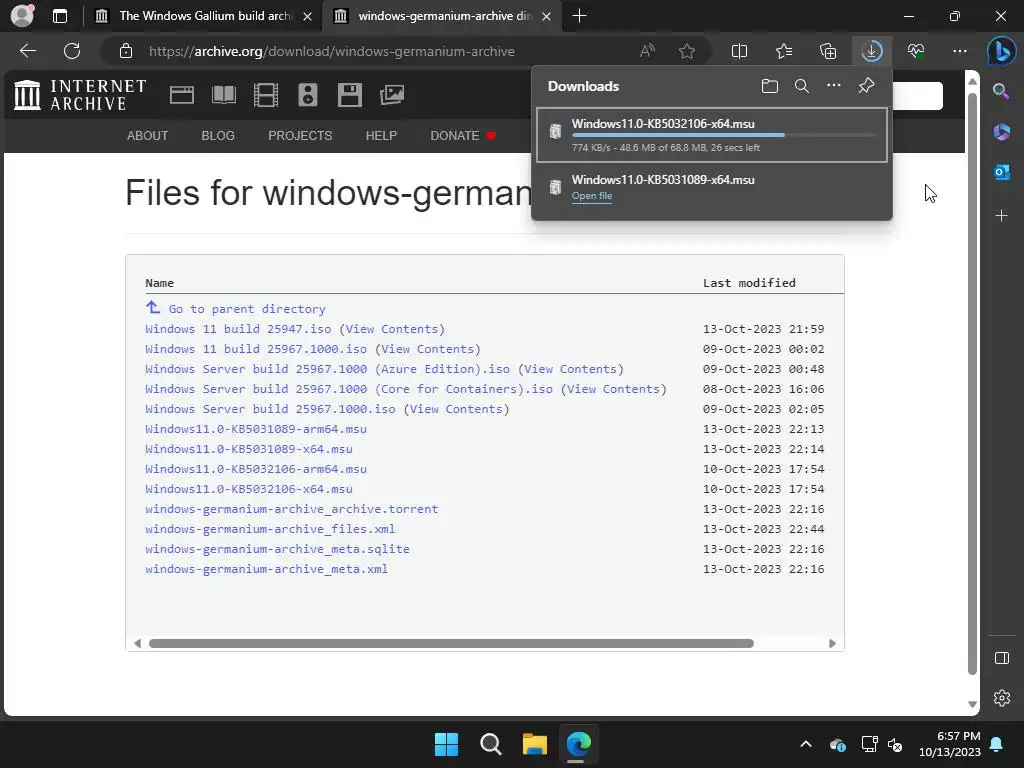Open Outlook sidebar icon
The width and height of the screenshot is (1024, 768).
click(1001, 172)
